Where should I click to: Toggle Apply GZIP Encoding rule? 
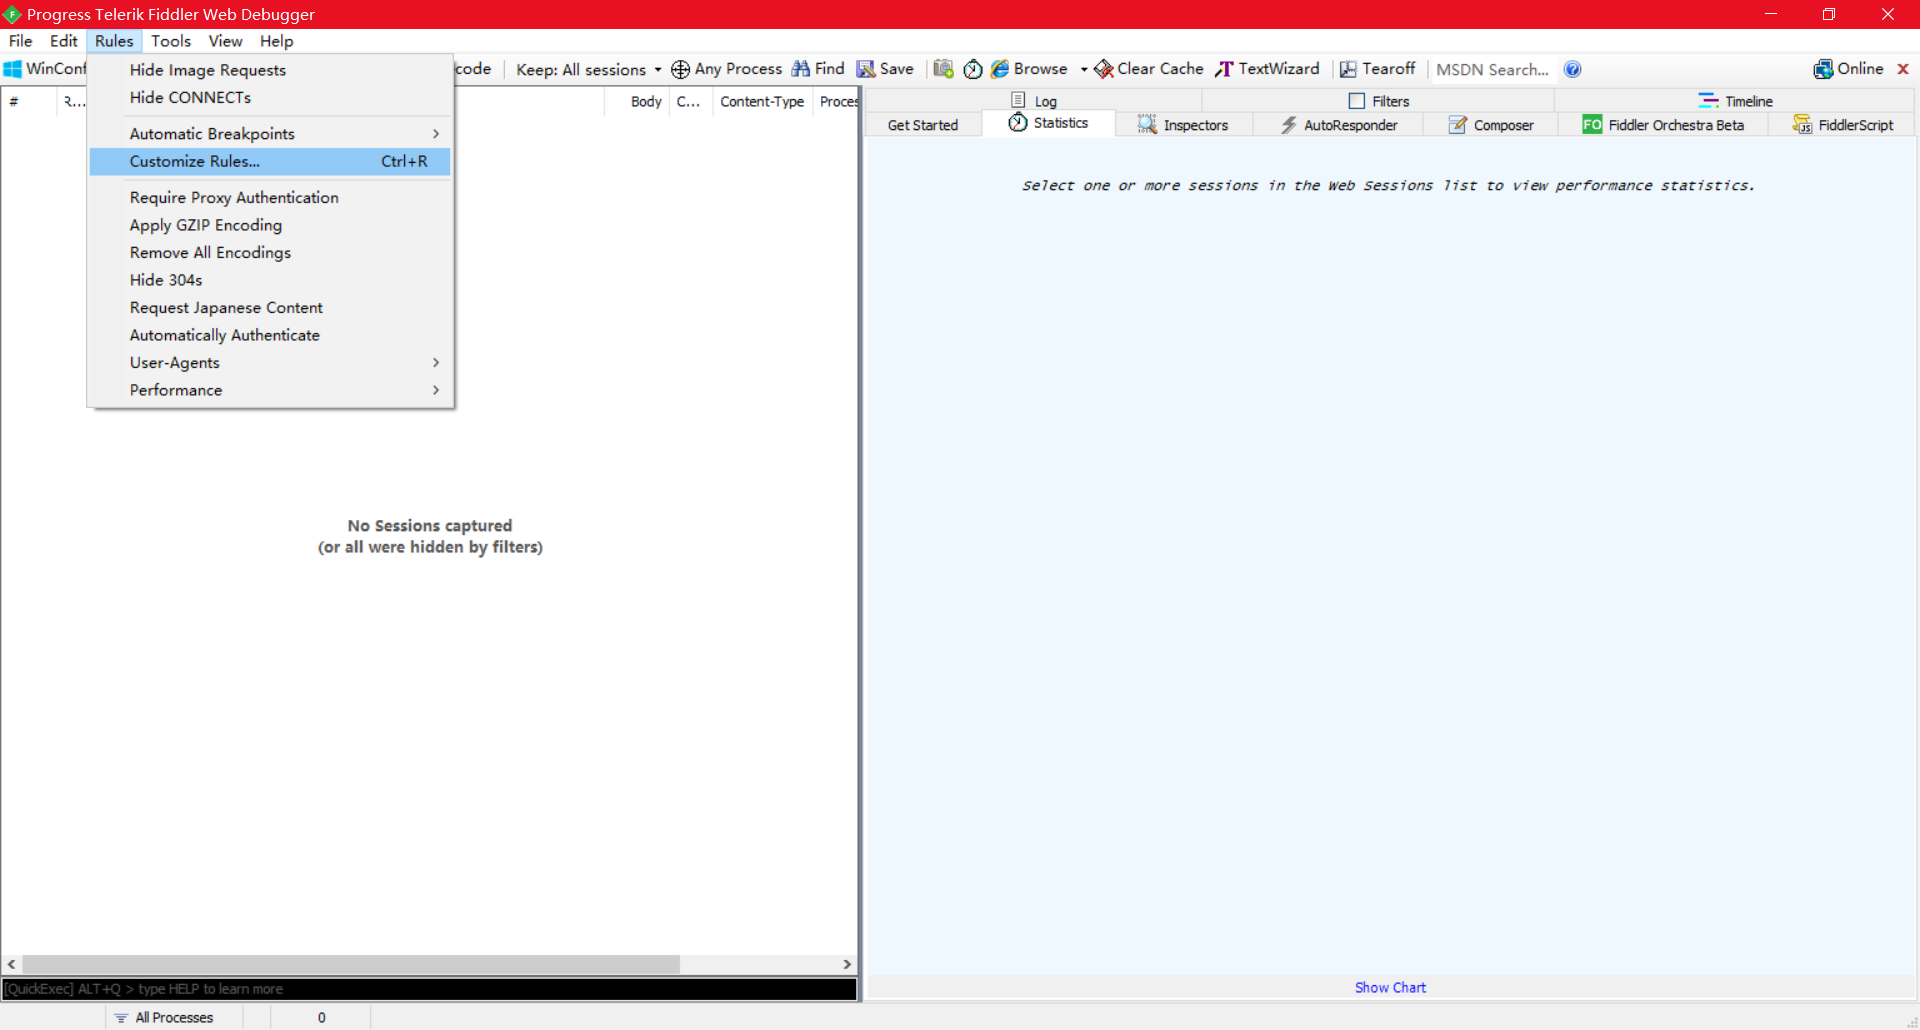coord(270,225)
